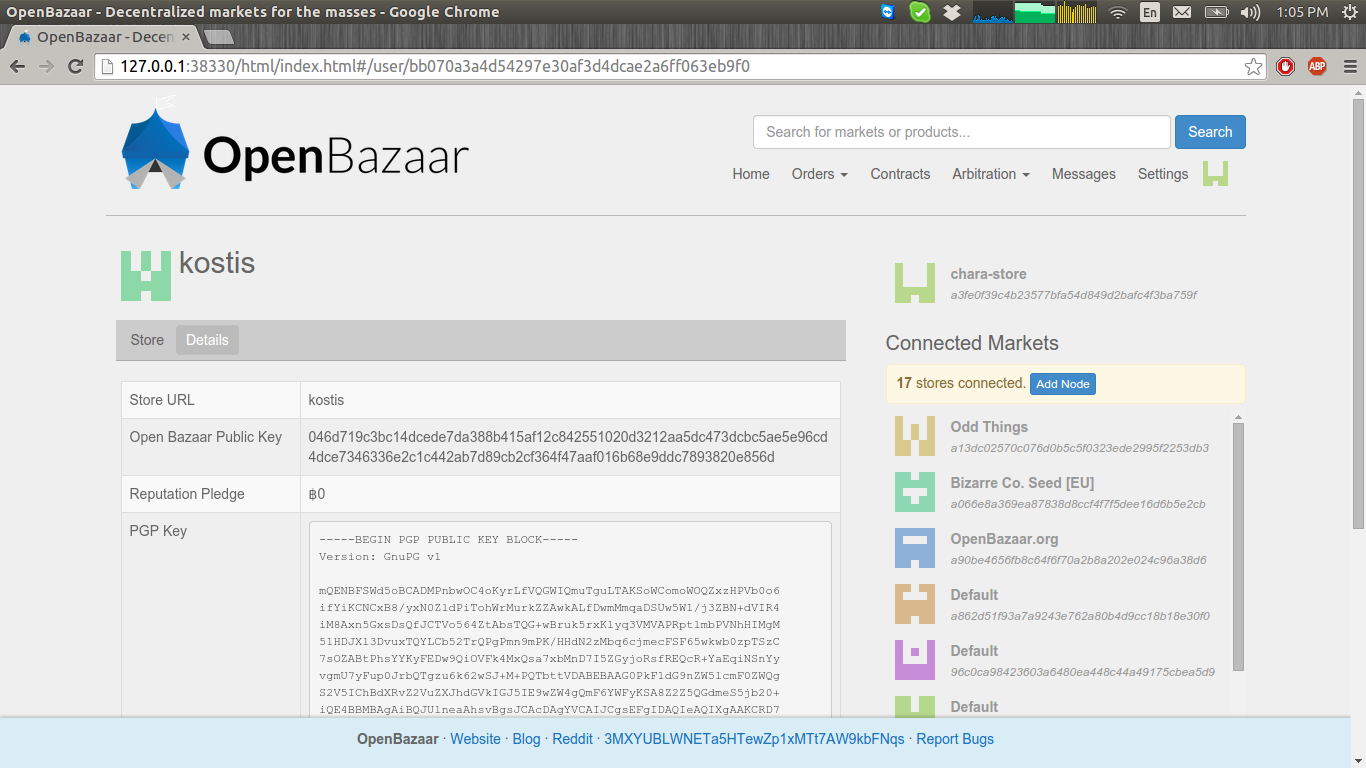Open a new browser tab
Viewport: 1366px width, 768px height.
[218, 37]
